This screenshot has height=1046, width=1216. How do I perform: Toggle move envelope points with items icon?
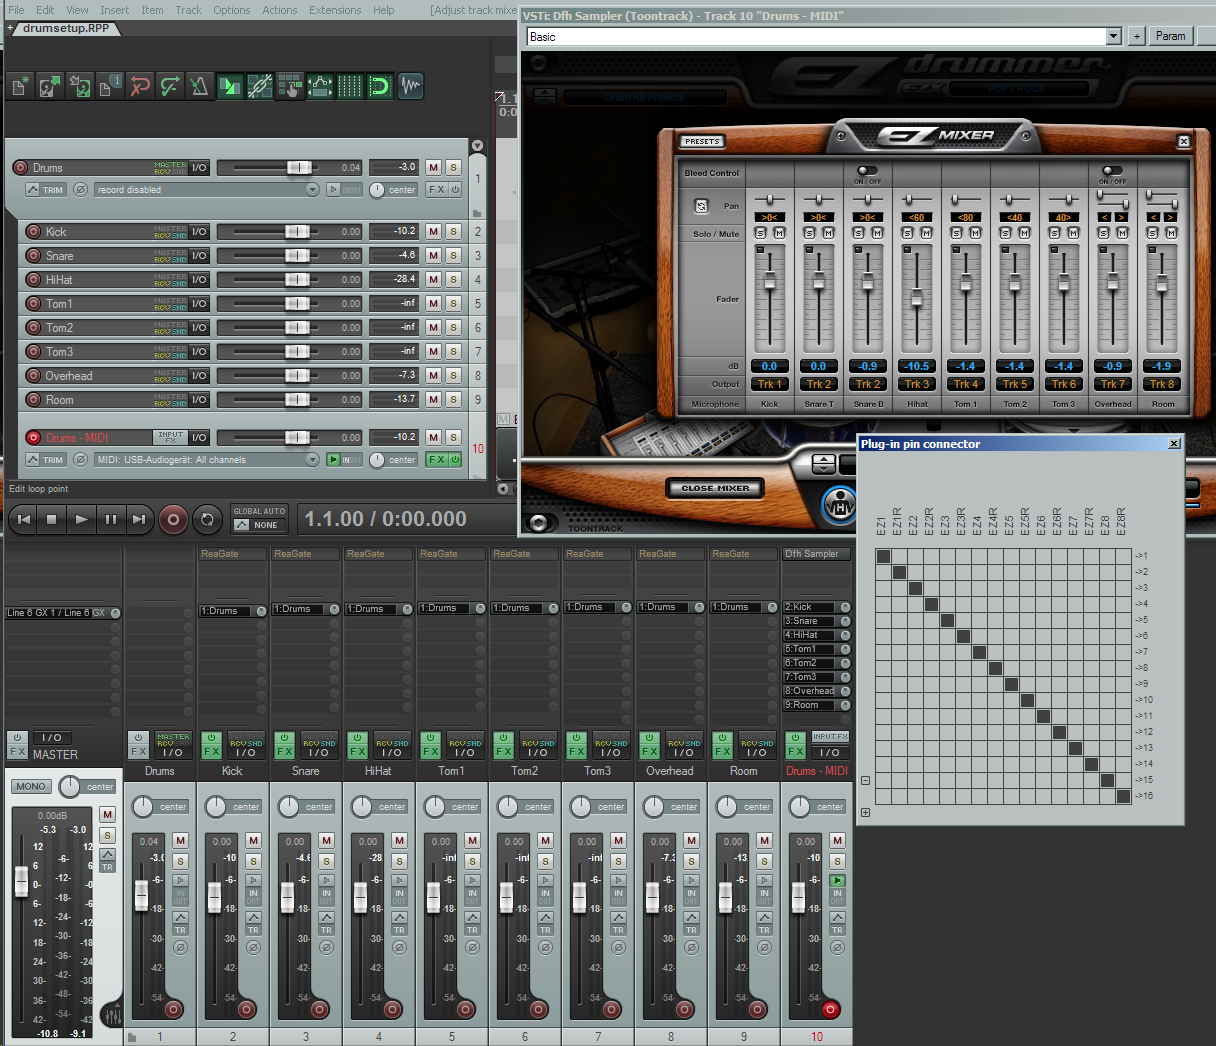click(x=320, y=87)
